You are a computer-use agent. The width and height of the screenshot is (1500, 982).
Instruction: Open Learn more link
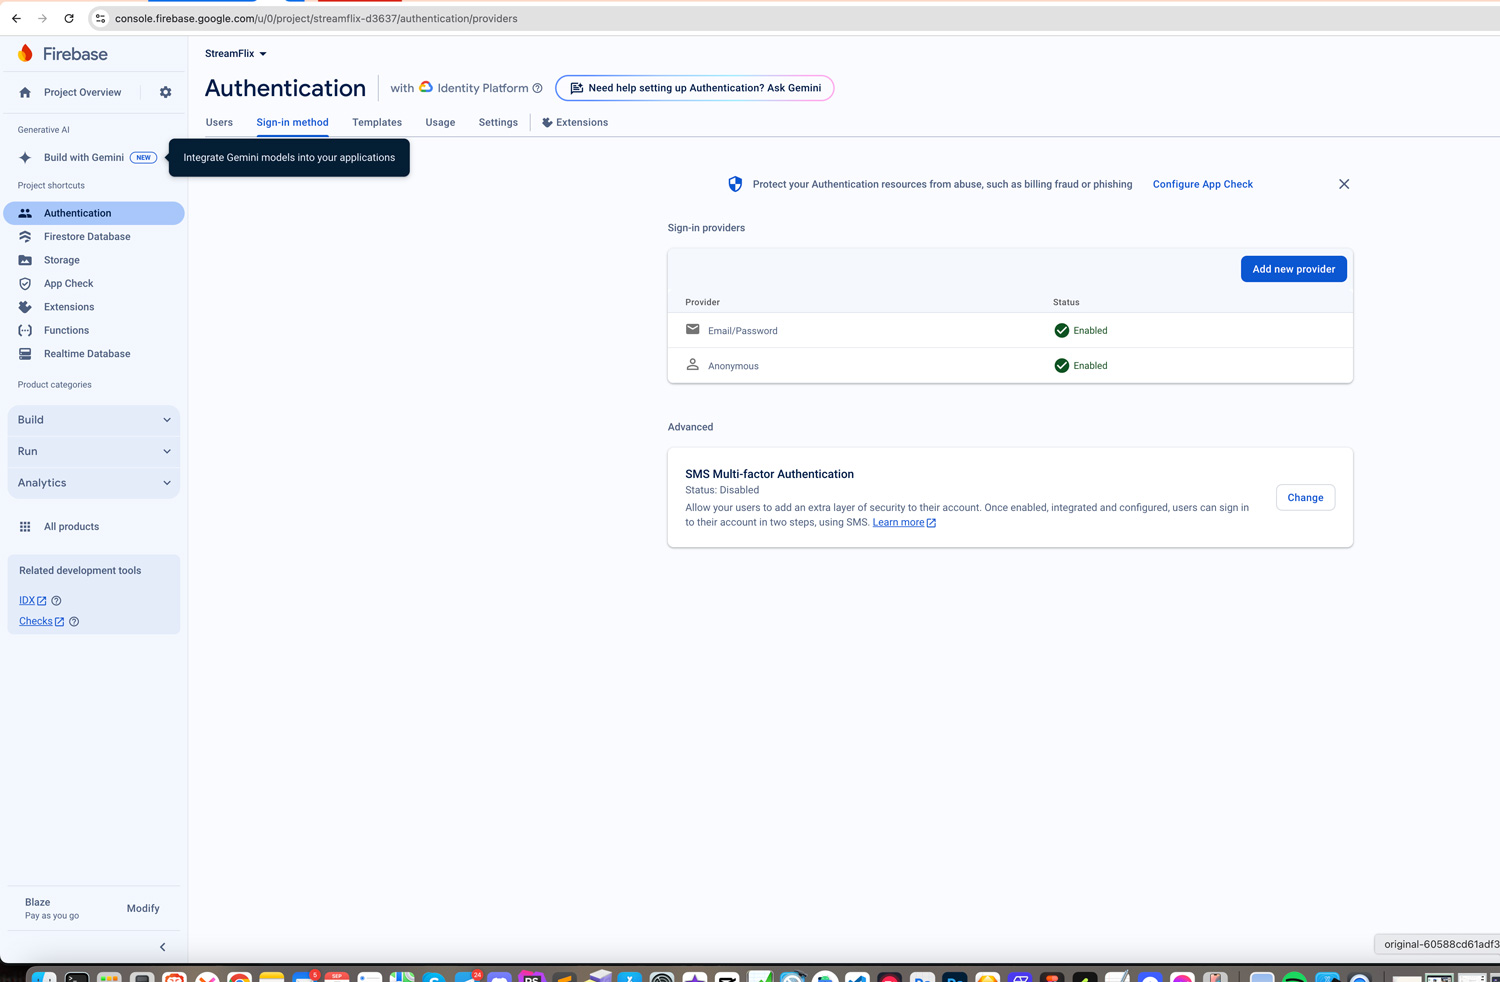pyautogui.click(x=904, y=523)
